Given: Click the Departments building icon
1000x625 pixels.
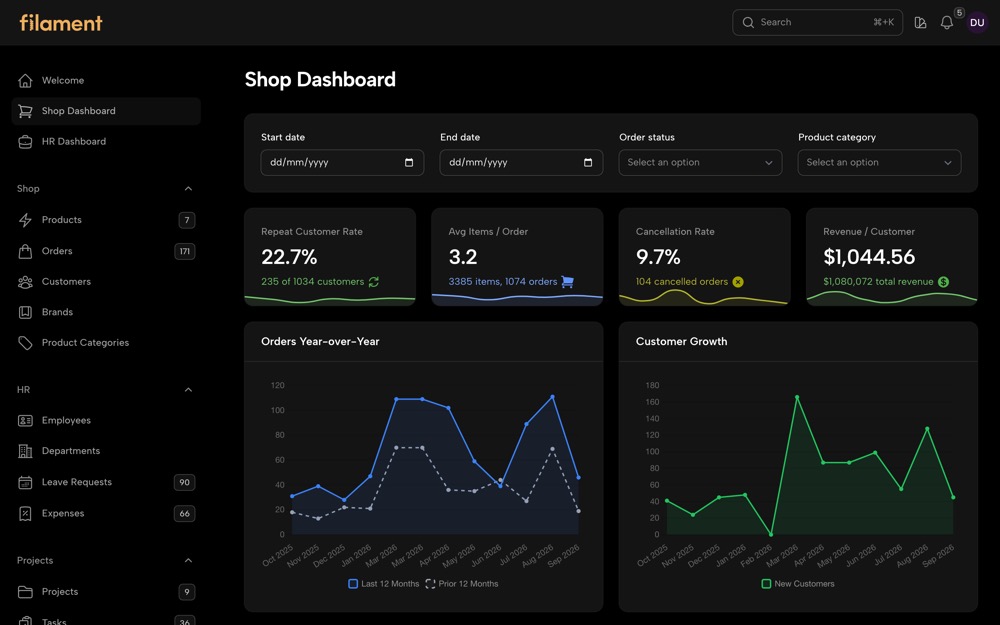Looking at the screenshot, I should (25, 451).
